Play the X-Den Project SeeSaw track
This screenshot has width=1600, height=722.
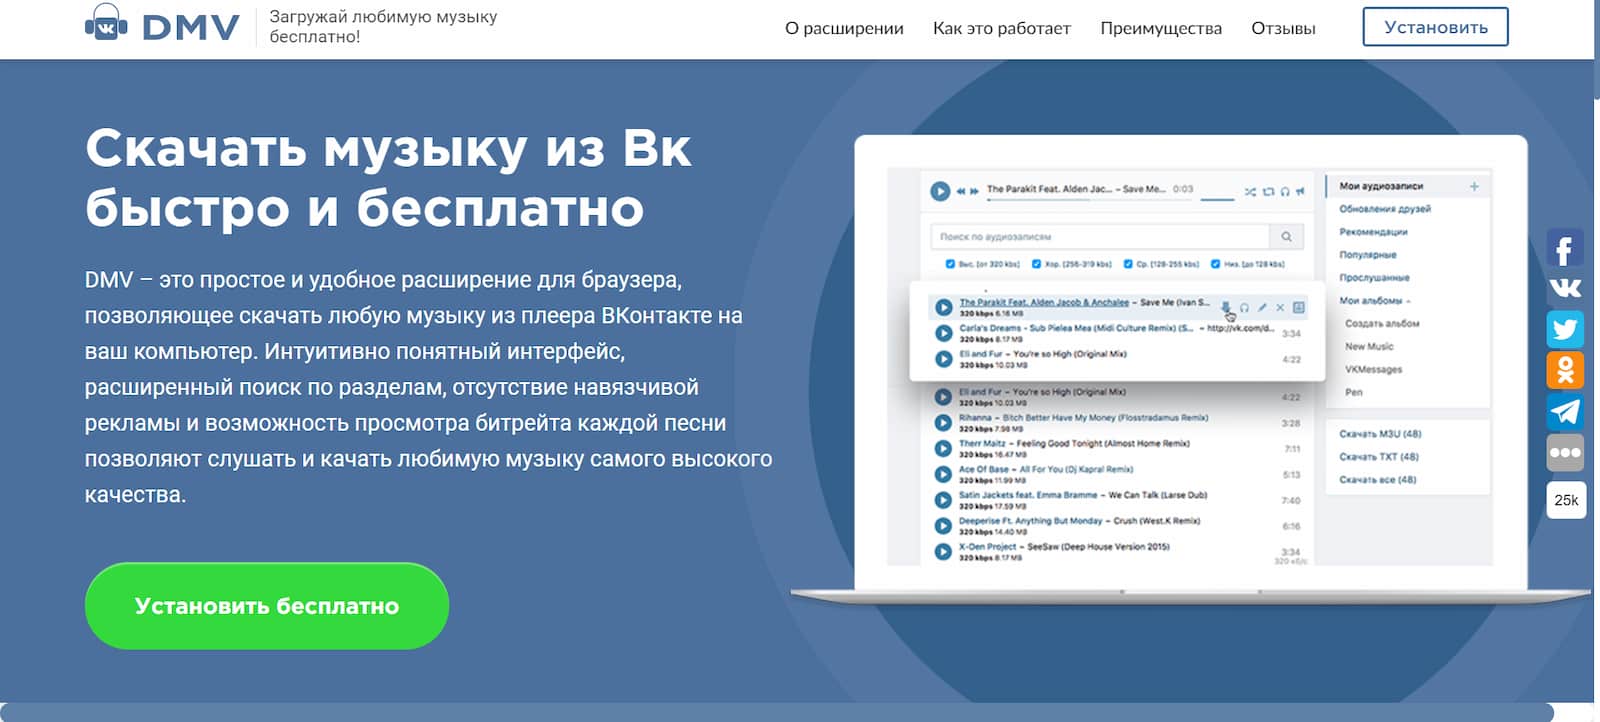(943, 552)
